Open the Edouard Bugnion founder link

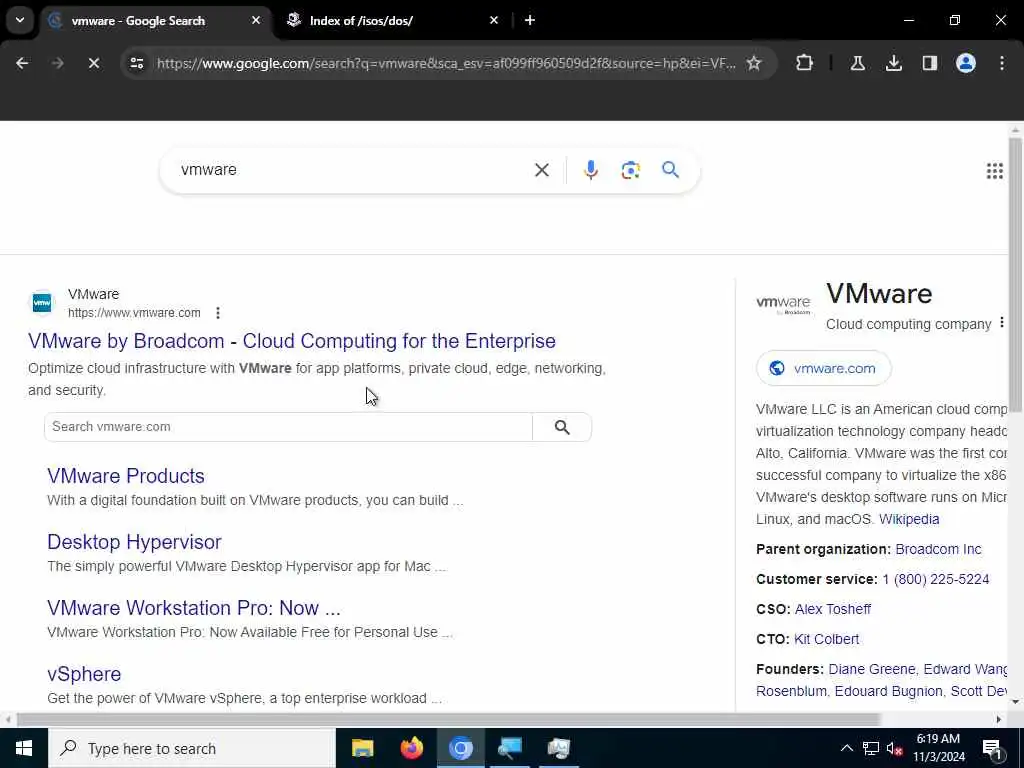coord(888,692)
